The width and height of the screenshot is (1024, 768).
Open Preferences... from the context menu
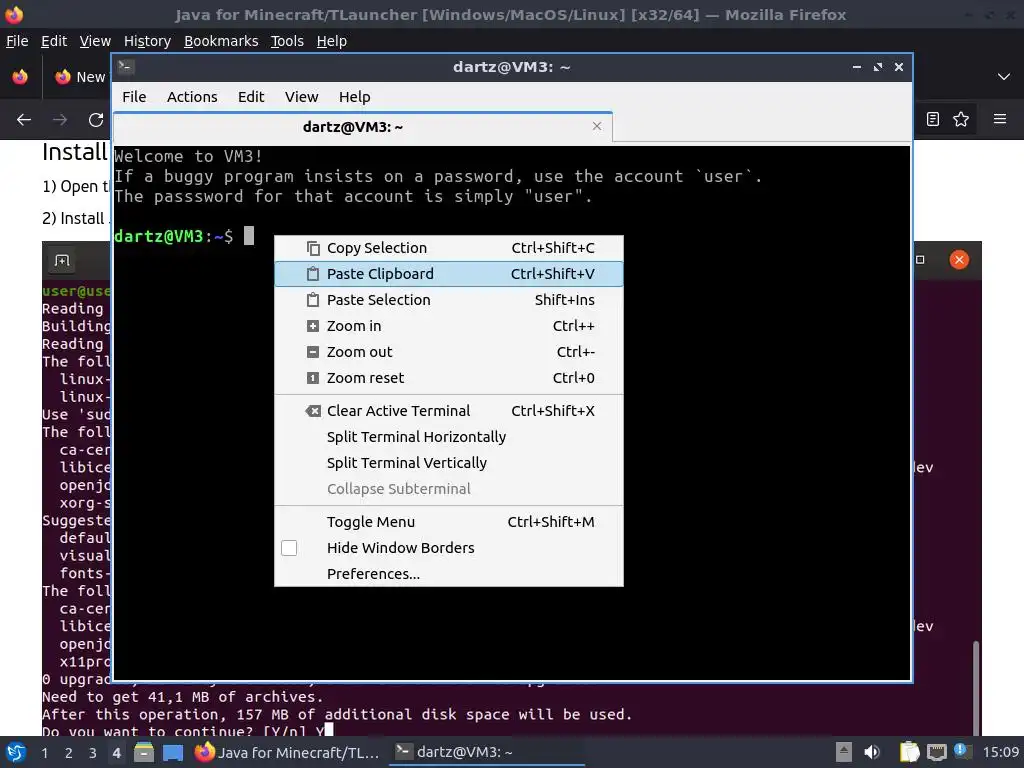pyautogui.click(x=449, y=574)
